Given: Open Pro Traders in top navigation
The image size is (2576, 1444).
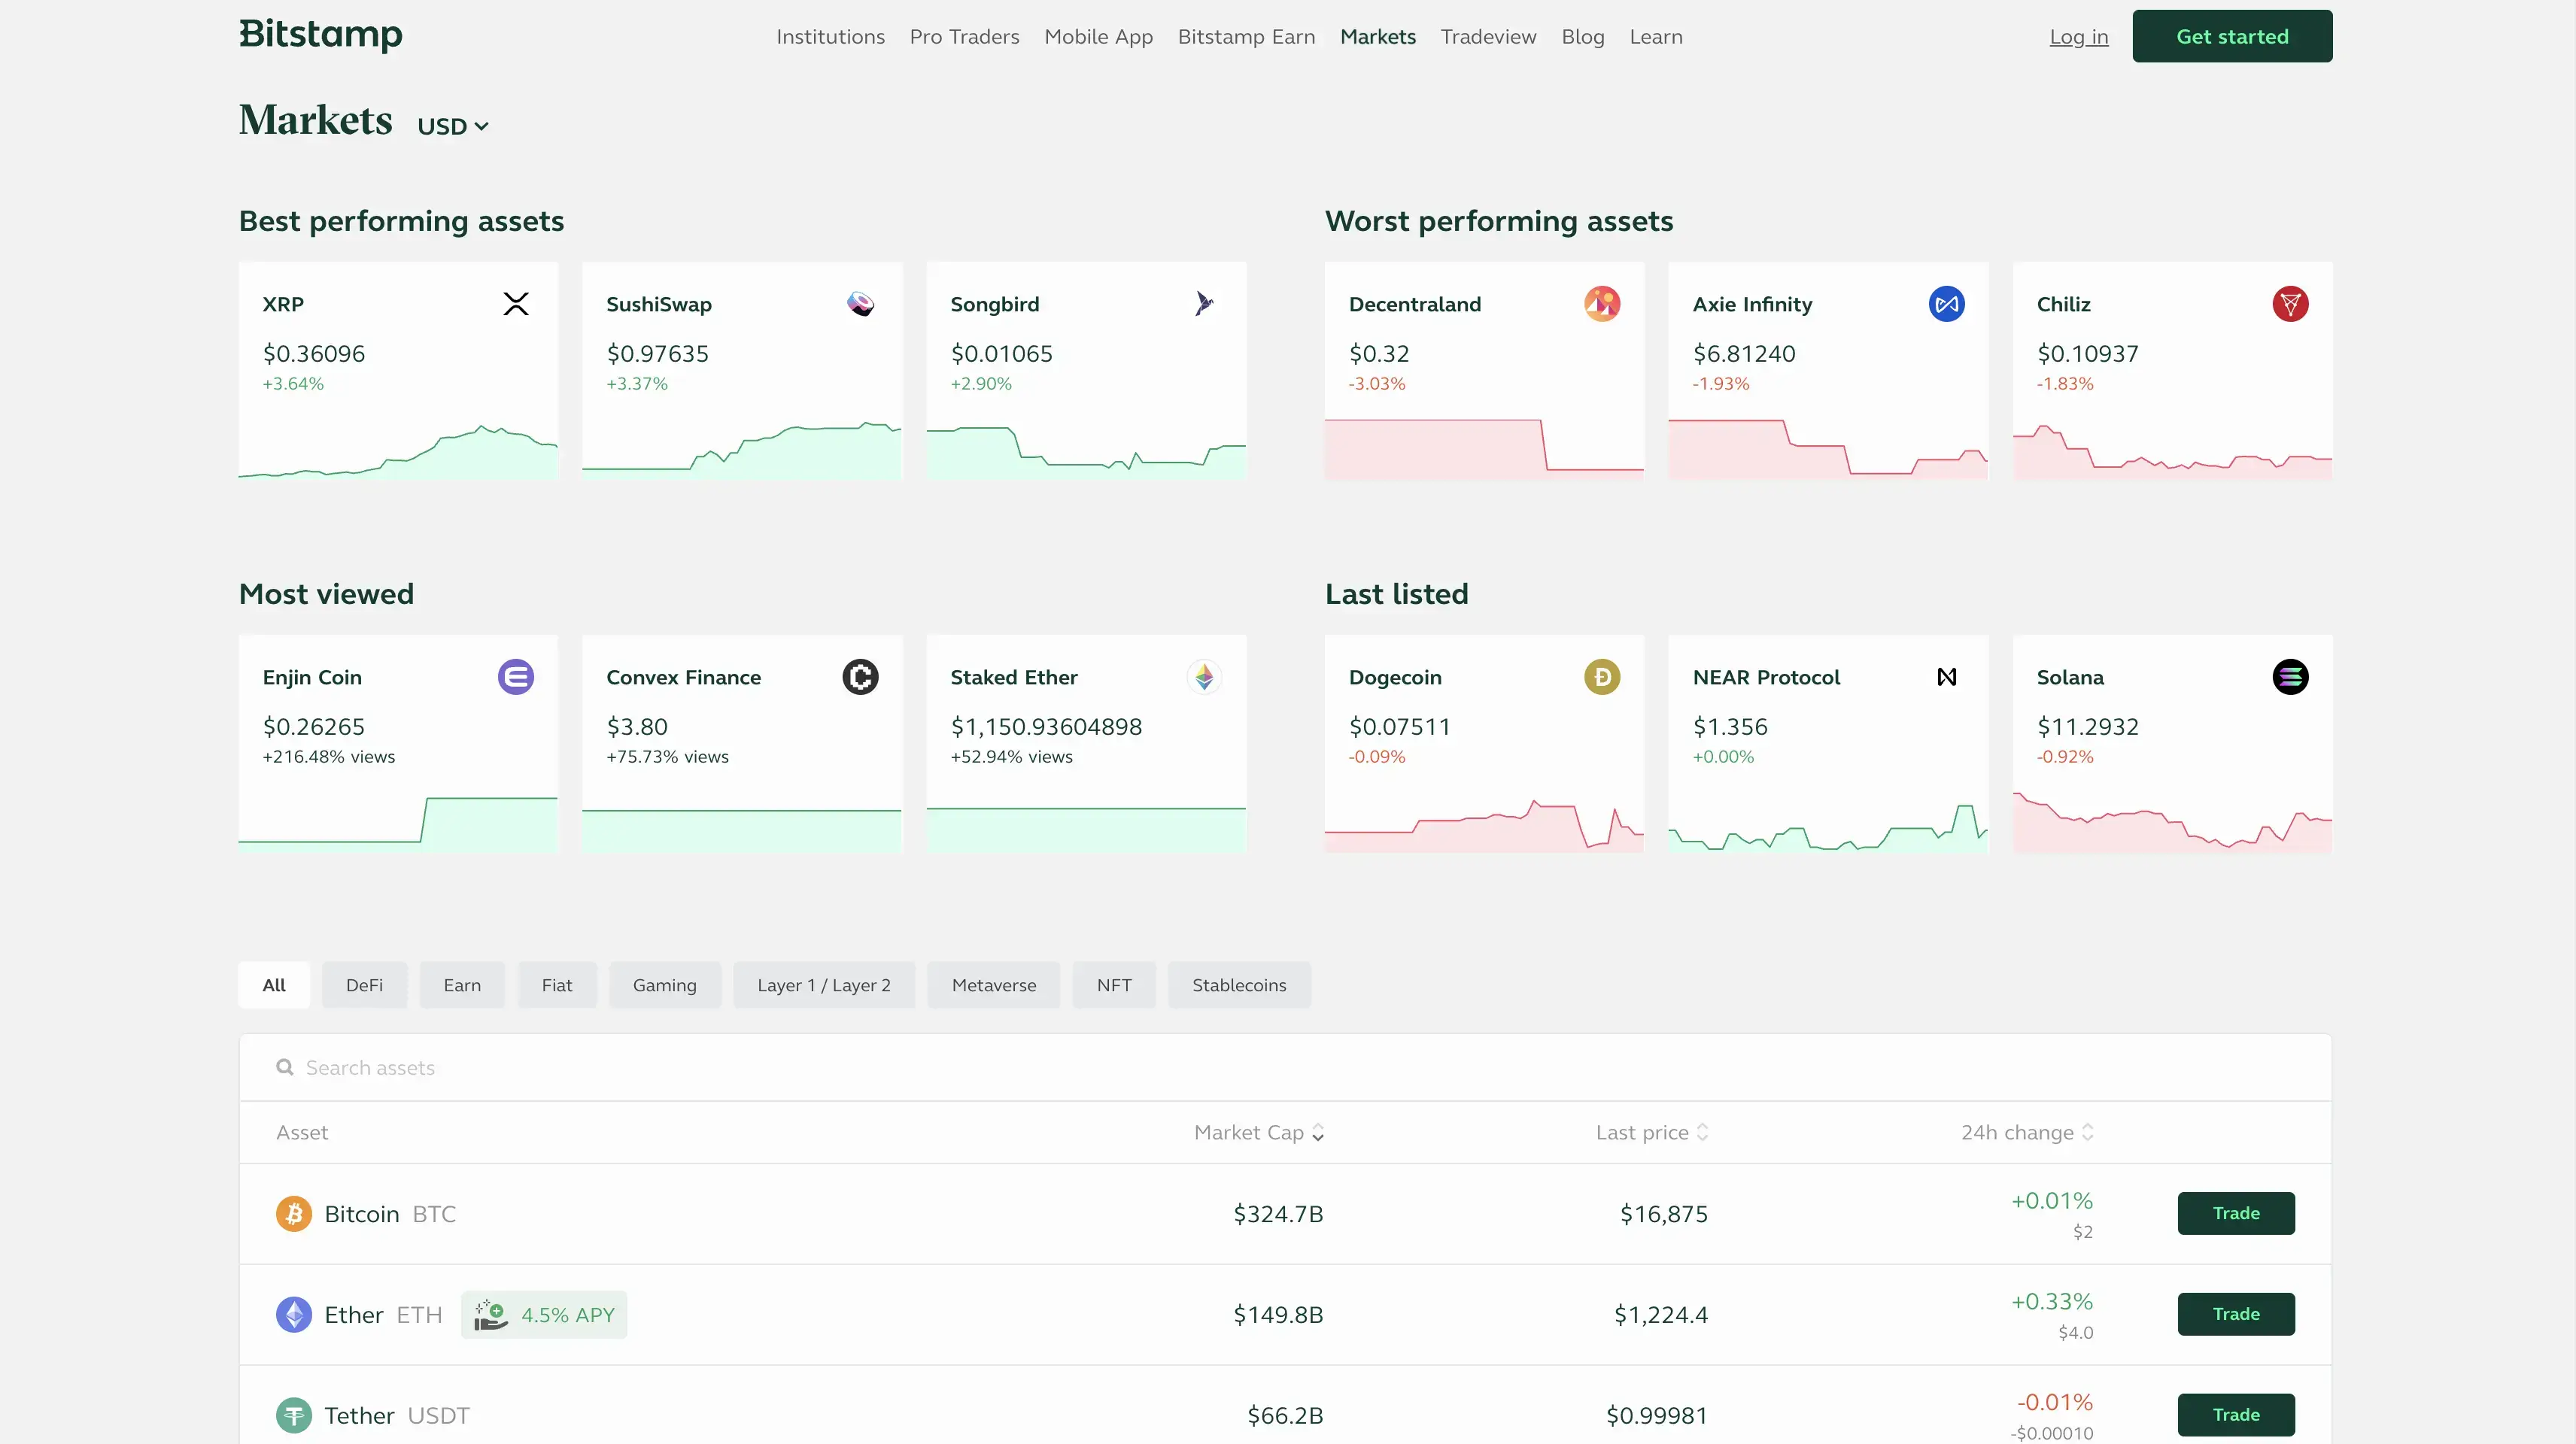Looking at the screenshot, I should click(965, 37).
